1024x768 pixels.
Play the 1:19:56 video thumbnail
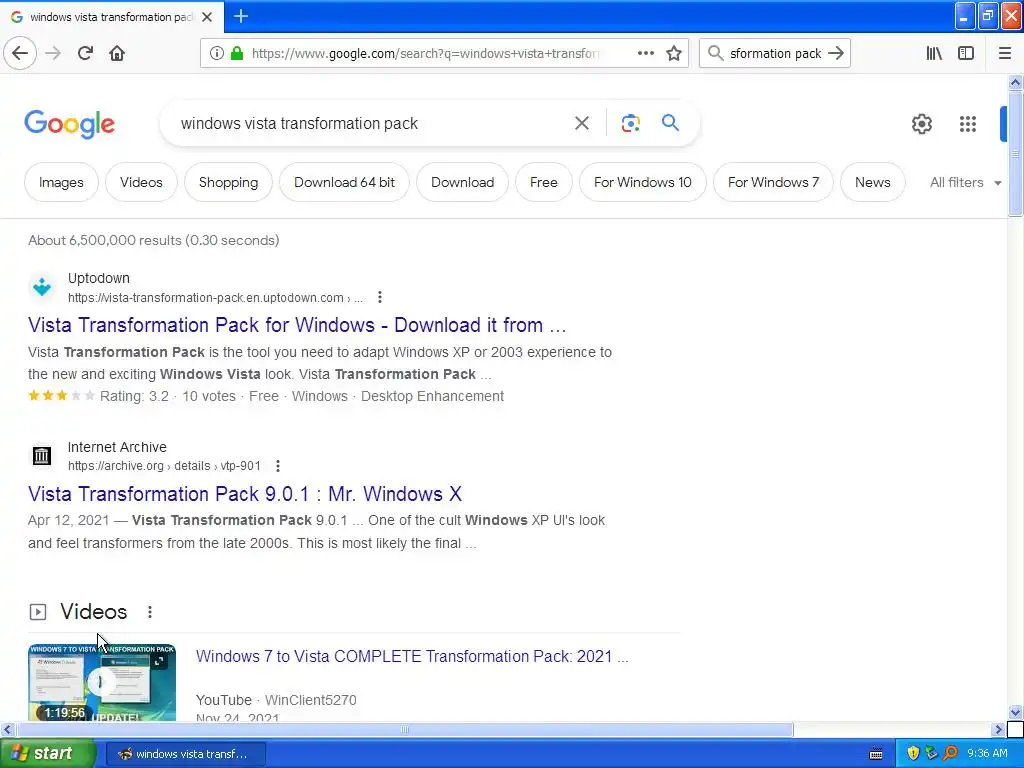102,682
